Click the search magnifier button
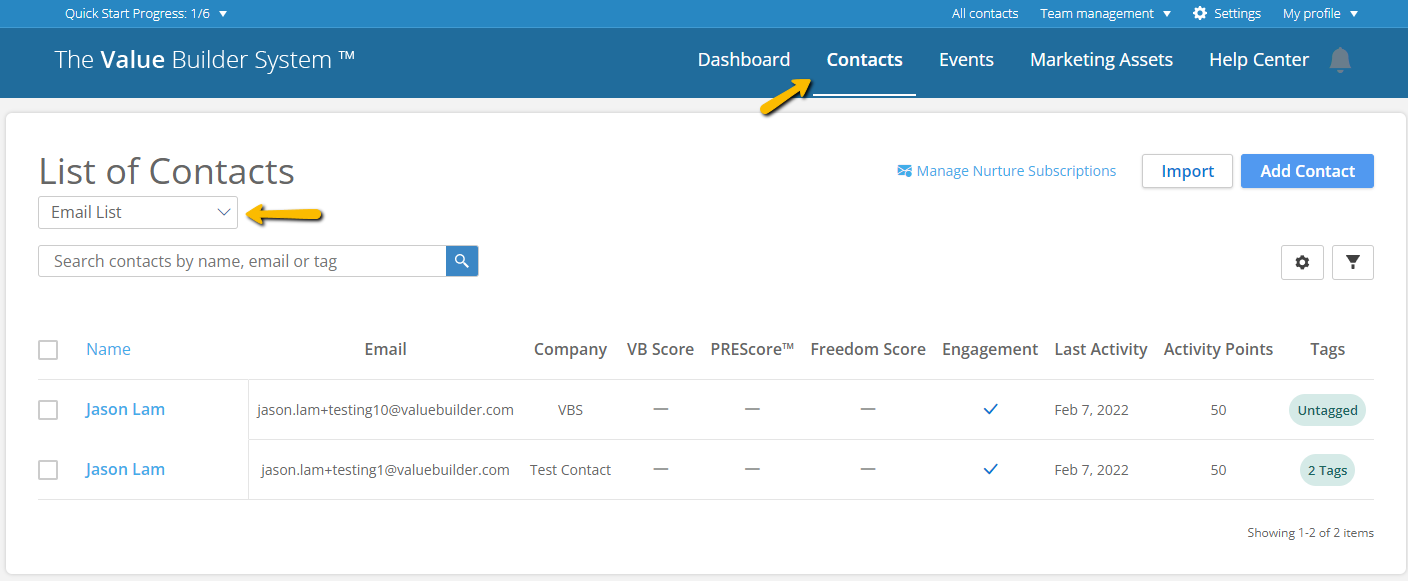1408x581 pixels. (x=462, y=261)
